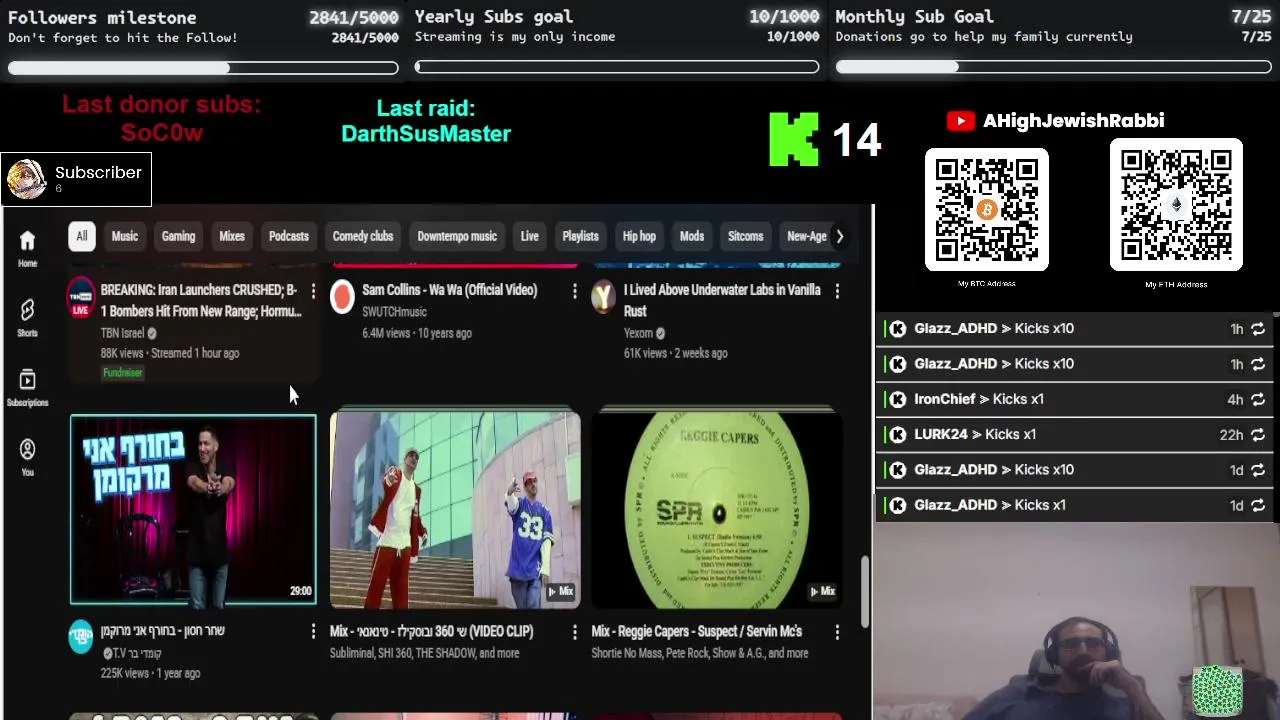Image resolution: width=1280 pixels, height=720 pixels.
Task: Click קומדי בר channel avatar
Action: tap(81, 637)
